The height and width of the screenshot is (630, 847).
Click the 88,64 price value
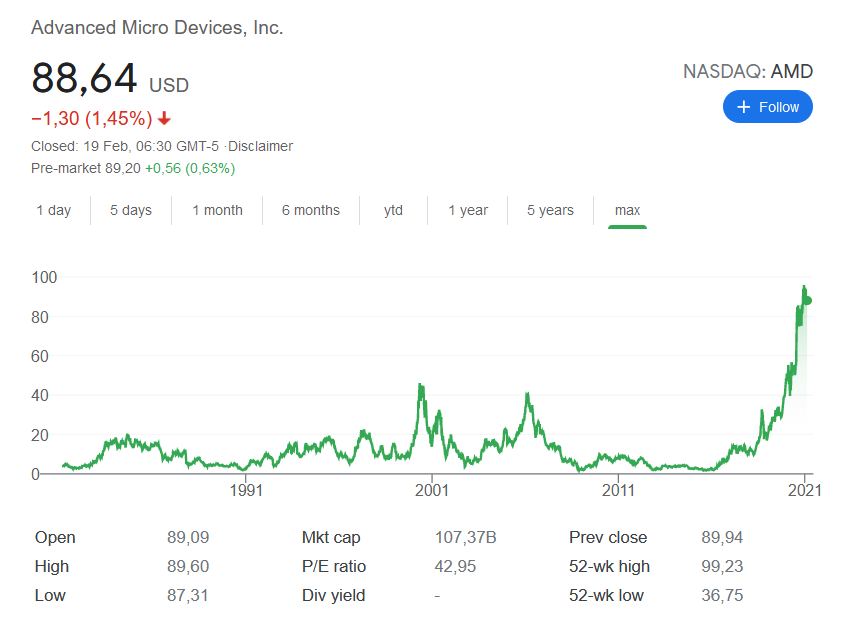[x=84, y=78]
